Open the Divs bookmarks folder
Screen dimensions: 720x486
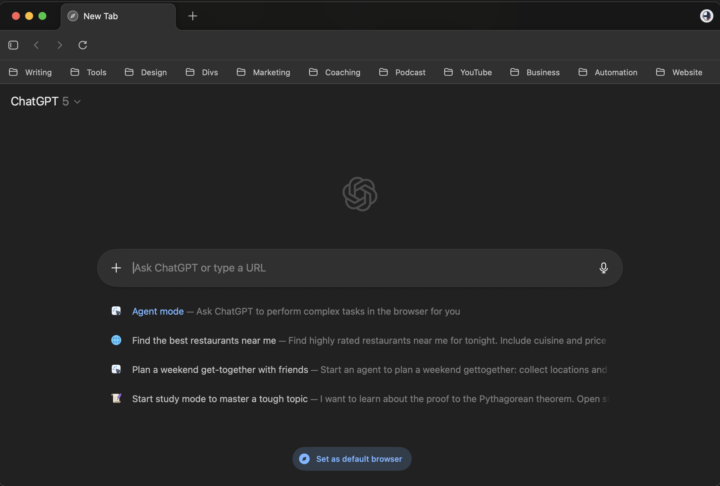202,72
